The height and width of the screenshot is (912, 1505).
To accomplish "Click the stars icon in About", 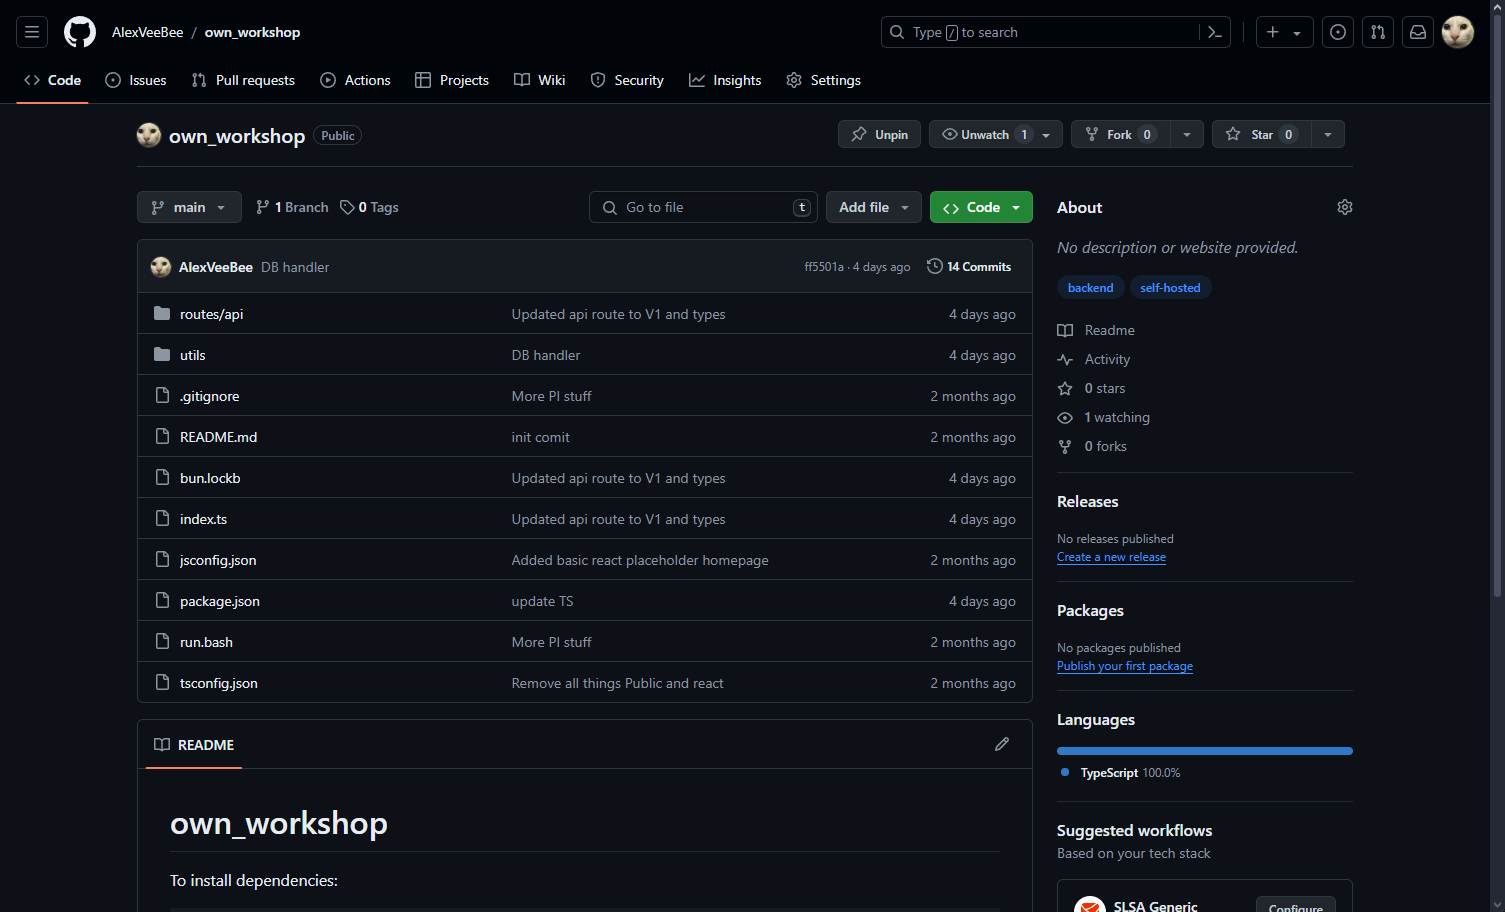I will (x=1065, y=388).
